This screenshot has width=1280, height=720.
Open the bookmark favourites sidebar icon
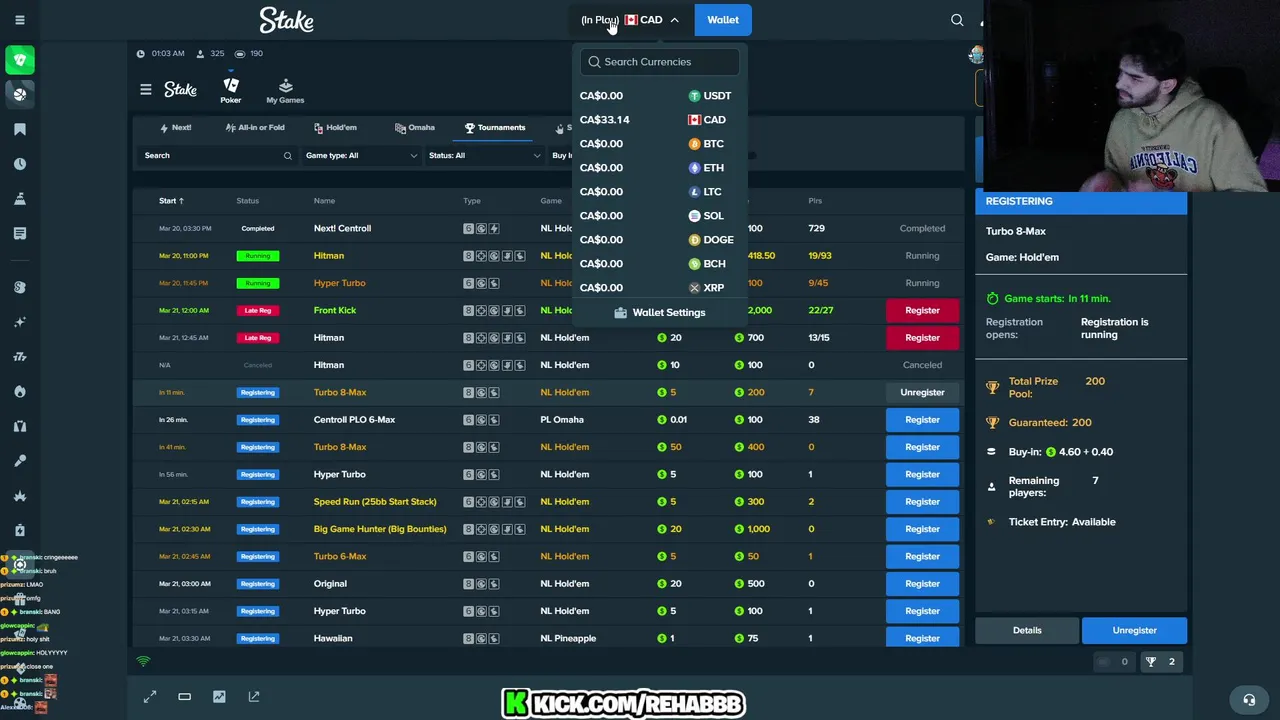[x=20, y=129]
